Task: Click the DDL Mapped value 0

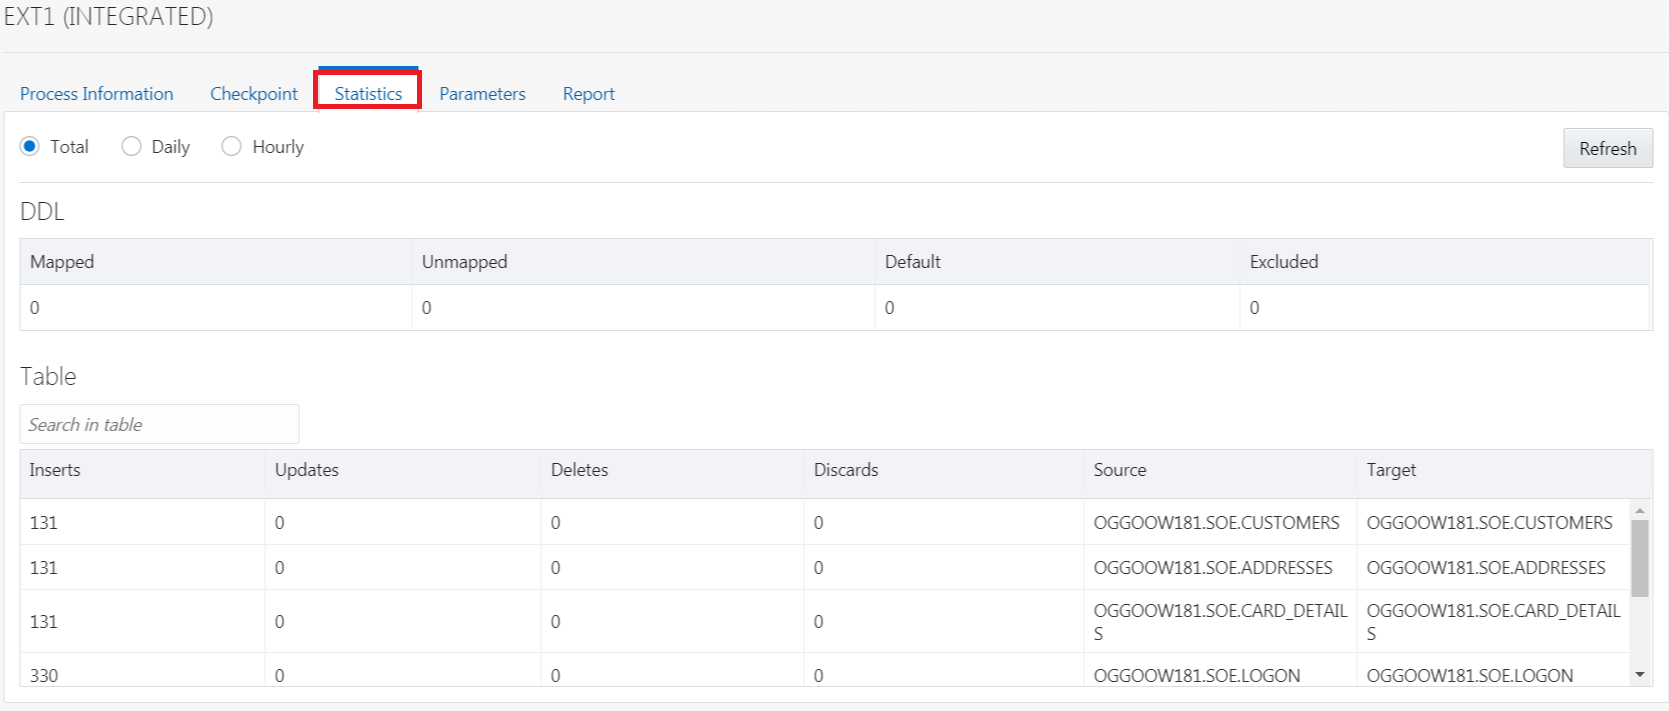Action: click(x=35, y=308)
